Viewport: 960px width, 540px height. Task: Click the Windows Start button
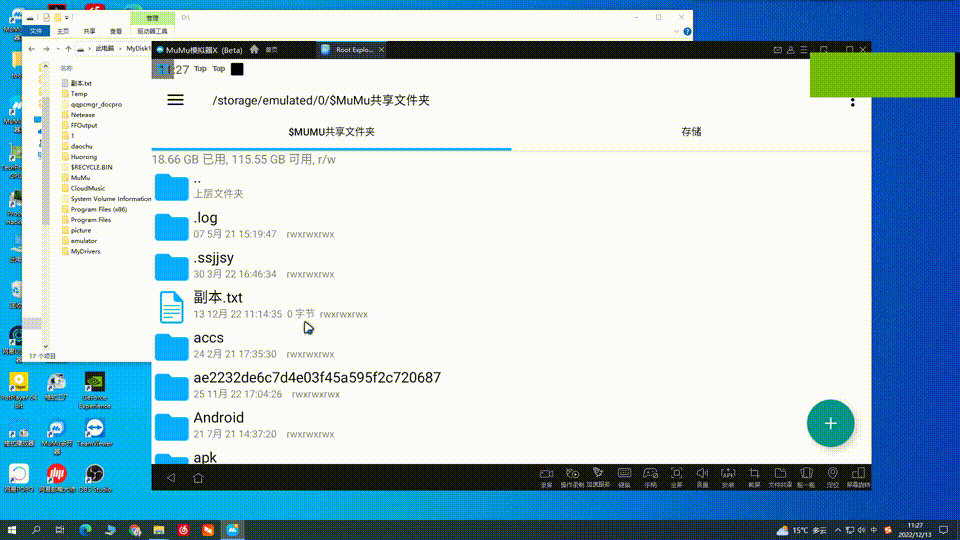(12, 530)
